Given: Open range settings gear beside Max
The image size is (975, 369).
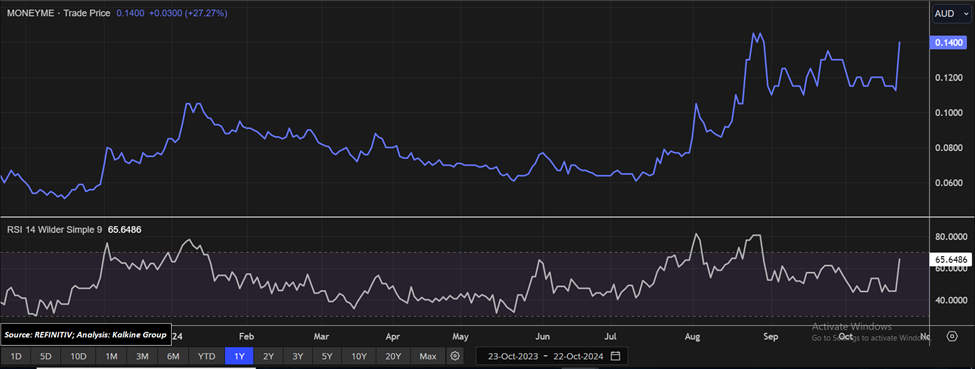Looking at the screenshot, I should point(455,356).
